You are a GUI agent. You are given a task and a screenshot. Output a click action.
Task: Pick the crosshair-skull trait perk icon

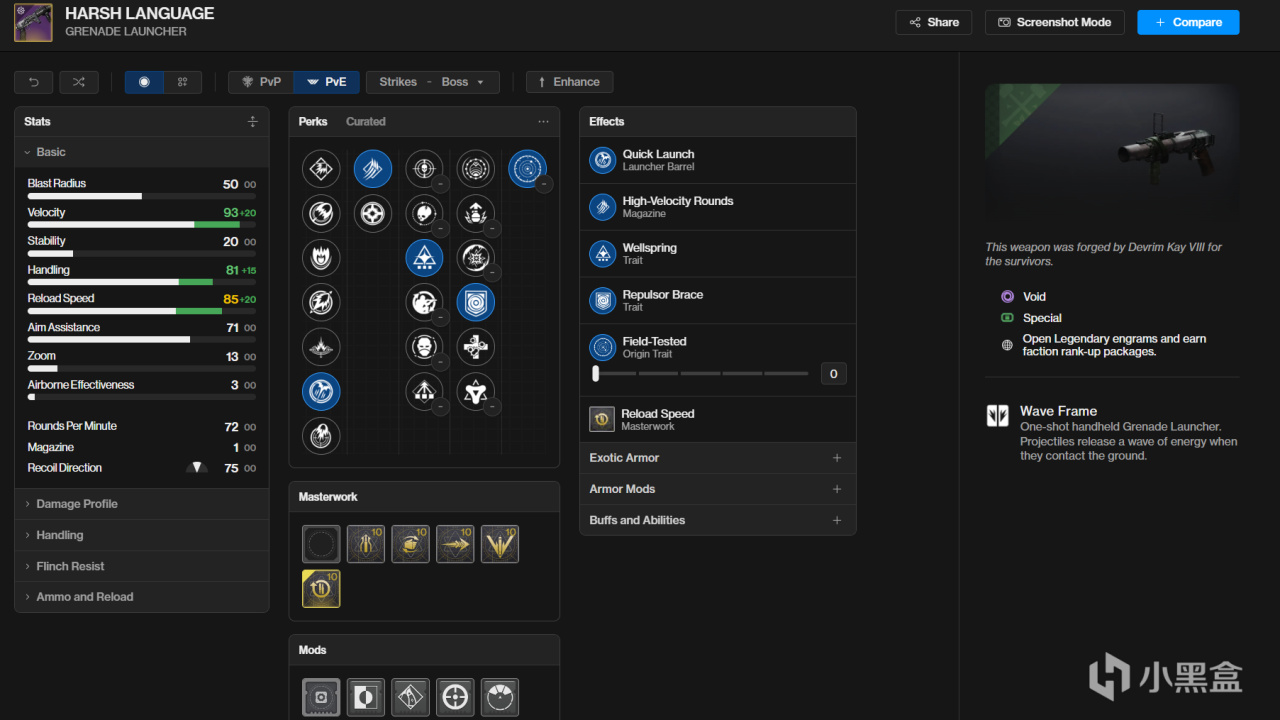click(424, 169)
